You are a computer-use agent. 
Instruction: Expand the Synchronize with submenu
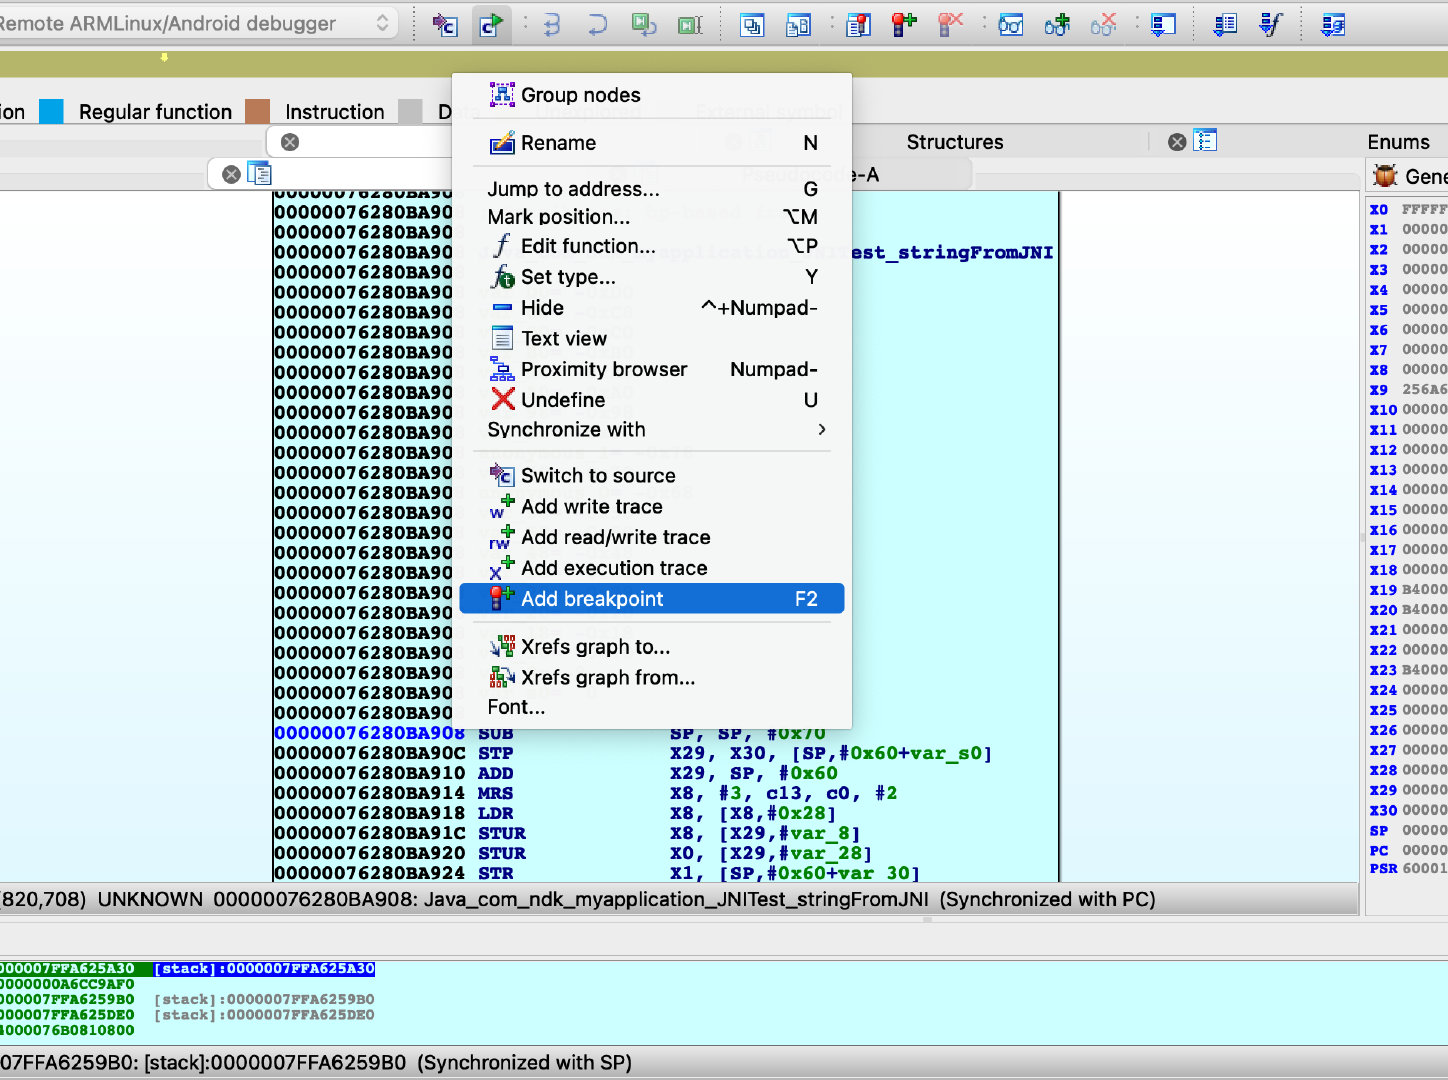tap(652, 429)
